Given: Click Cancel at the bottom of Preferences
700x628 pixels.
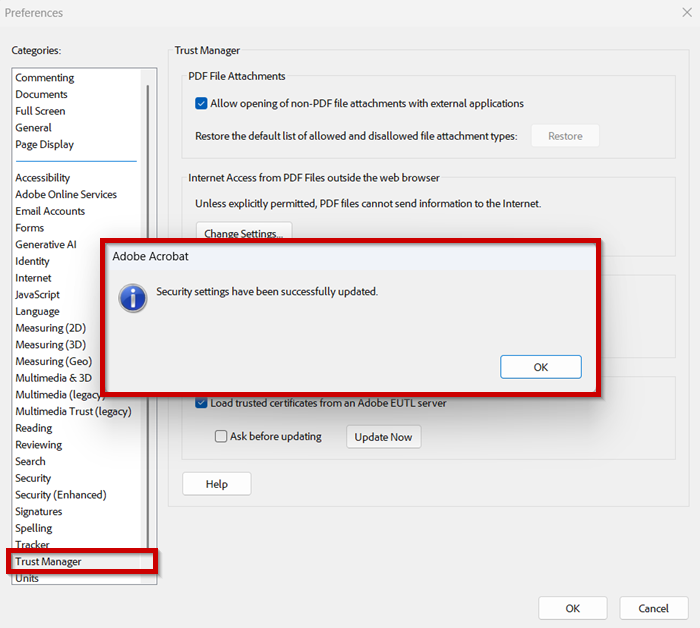Looking at the screenshot, I should click(653, 608).
